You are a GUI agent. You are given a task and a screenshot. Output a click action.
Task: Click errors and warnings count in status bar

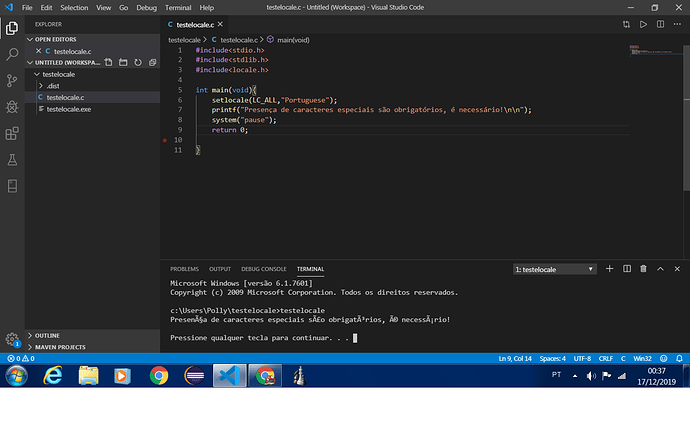point(21,358)
